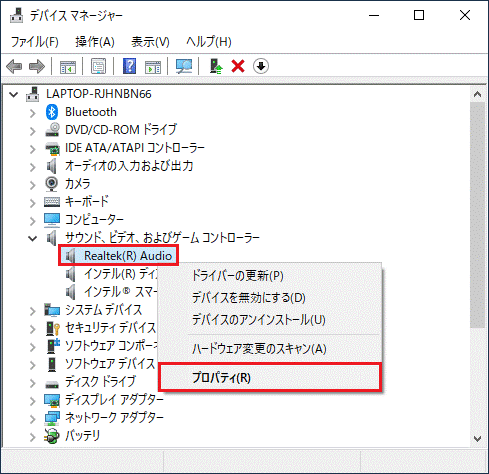This screenshot has width=489, height=474.
Task: Click the カメラ webcam icon
Action: pyautogui.click(x=52, y=184)
